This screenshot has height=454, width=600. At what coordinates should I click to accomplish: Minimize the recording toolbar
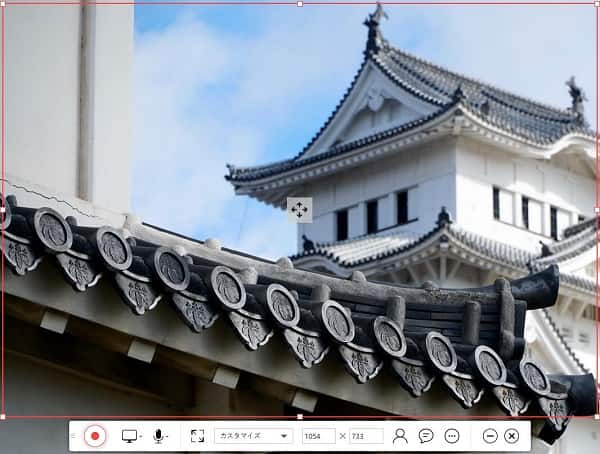(490, 436)
